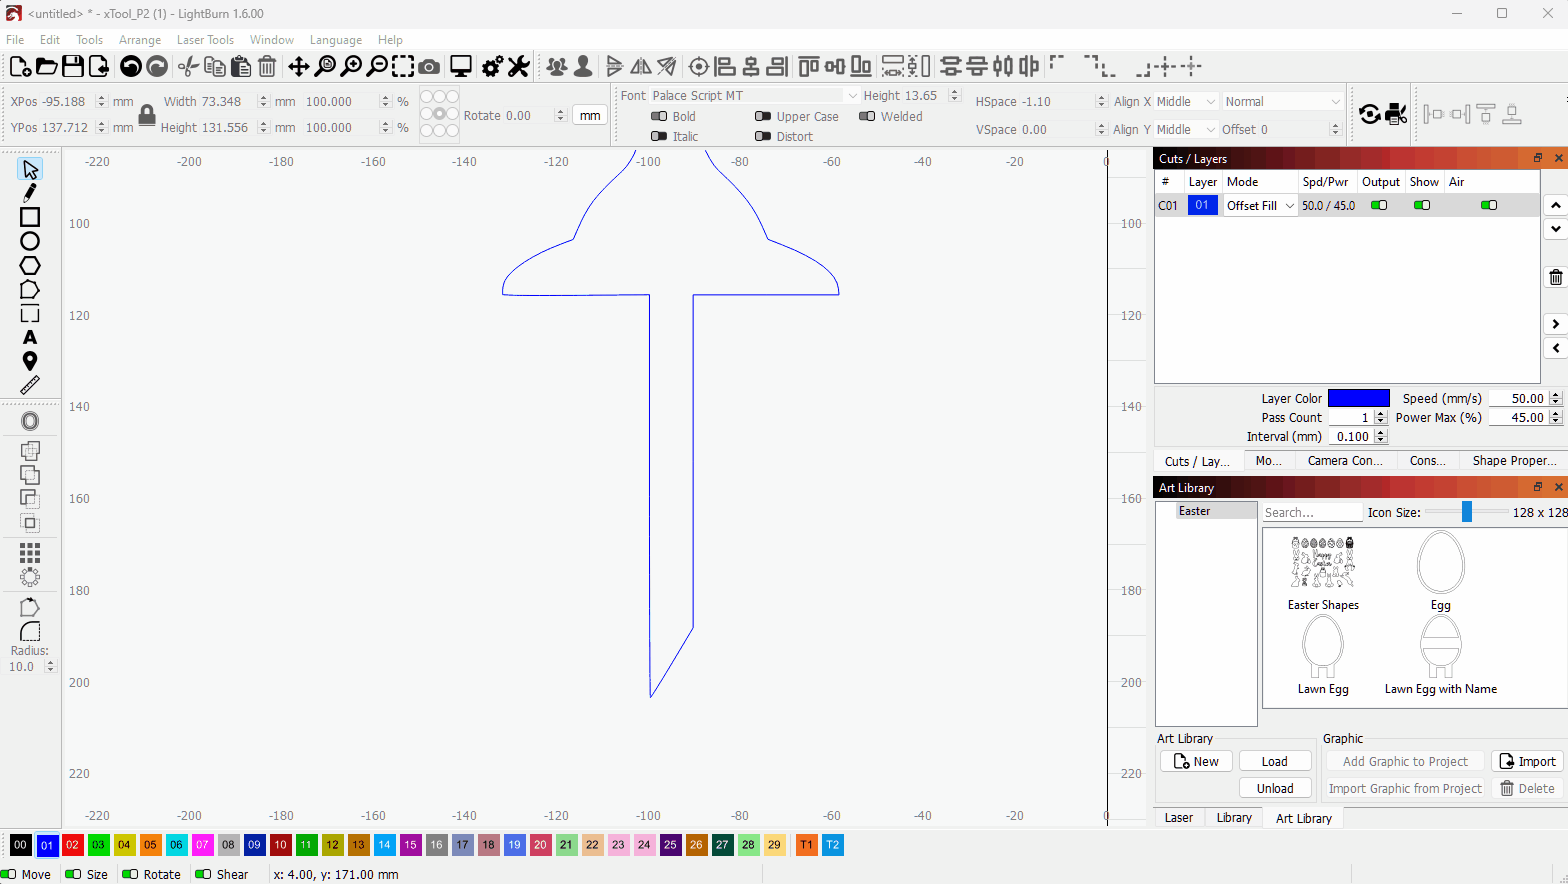
Task: Pick the Draw Lines pencil tool
Action: (x=30, y=193)
